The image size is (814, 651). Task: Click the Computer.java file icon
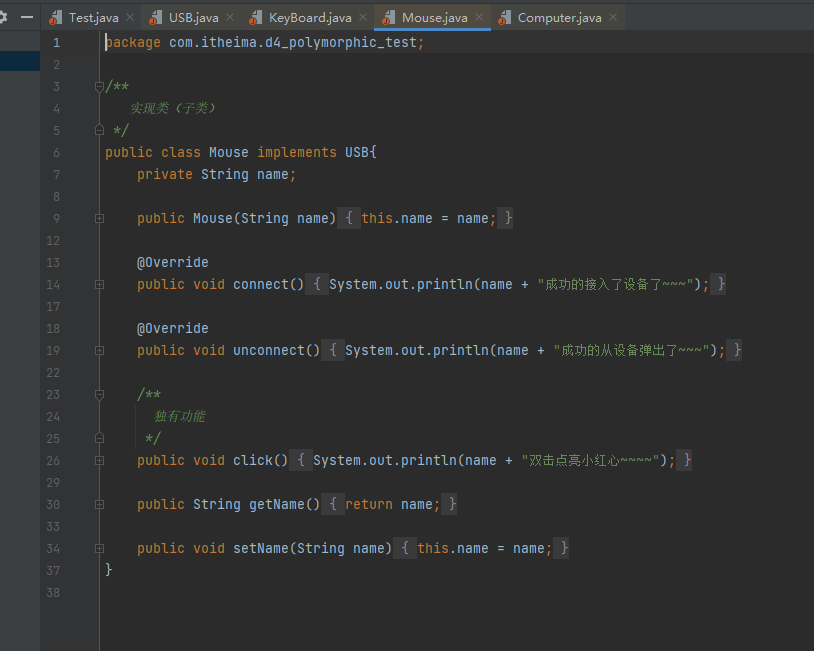(x=505, y=18)
